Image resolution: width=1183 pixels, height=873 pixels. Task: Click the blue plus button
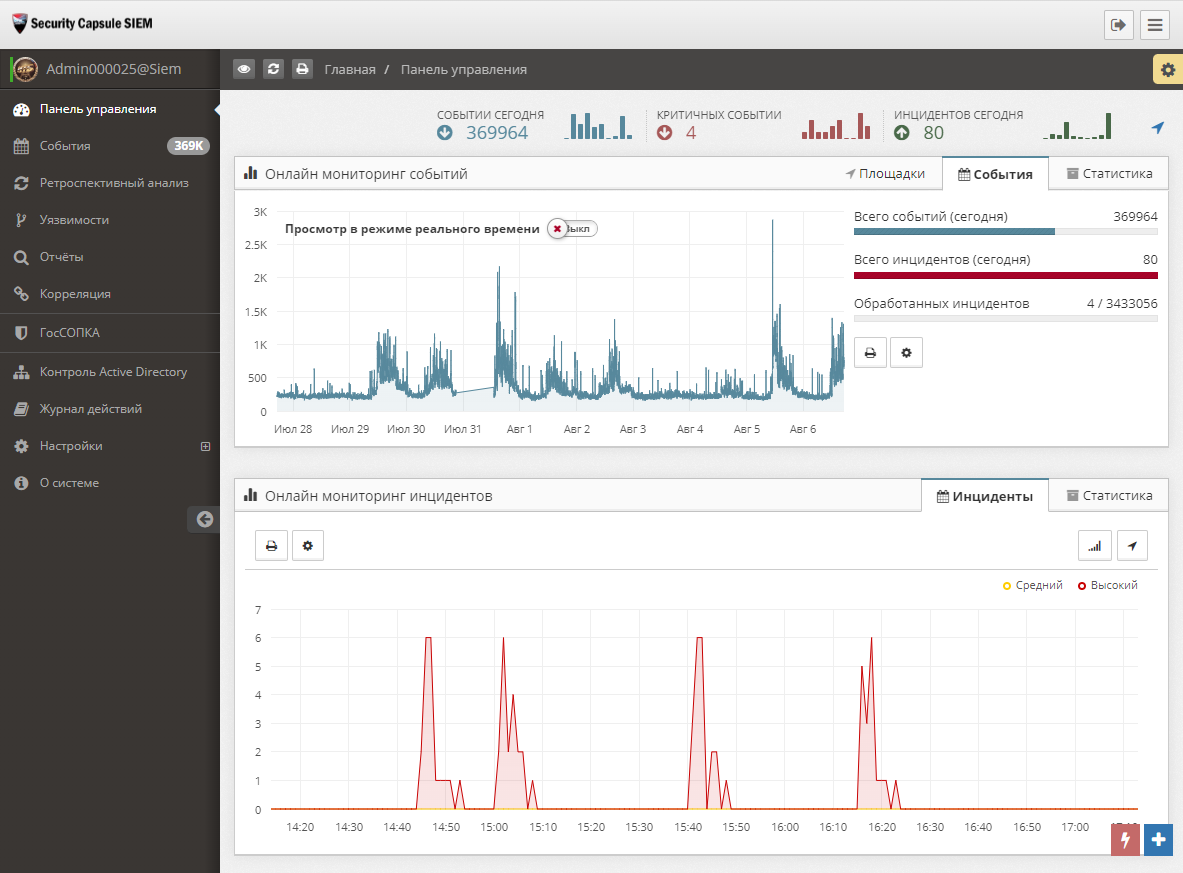(x=1158, y=840)
